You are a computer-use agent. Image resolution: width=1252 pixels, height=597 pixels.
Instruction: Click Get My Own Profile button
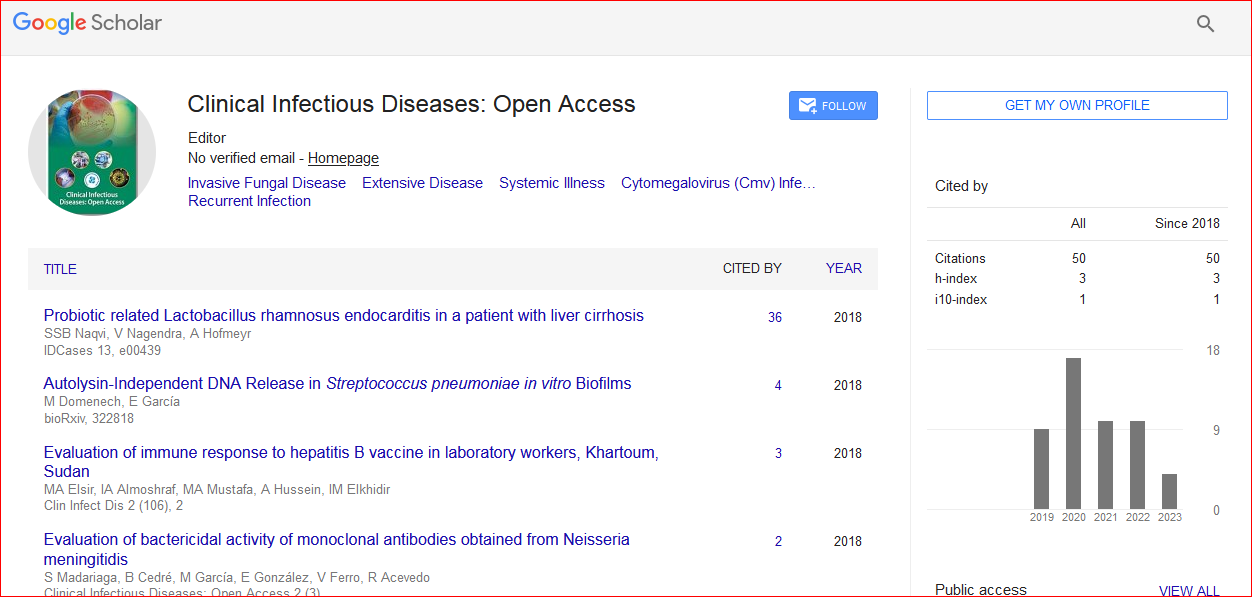click(1076, 105)
